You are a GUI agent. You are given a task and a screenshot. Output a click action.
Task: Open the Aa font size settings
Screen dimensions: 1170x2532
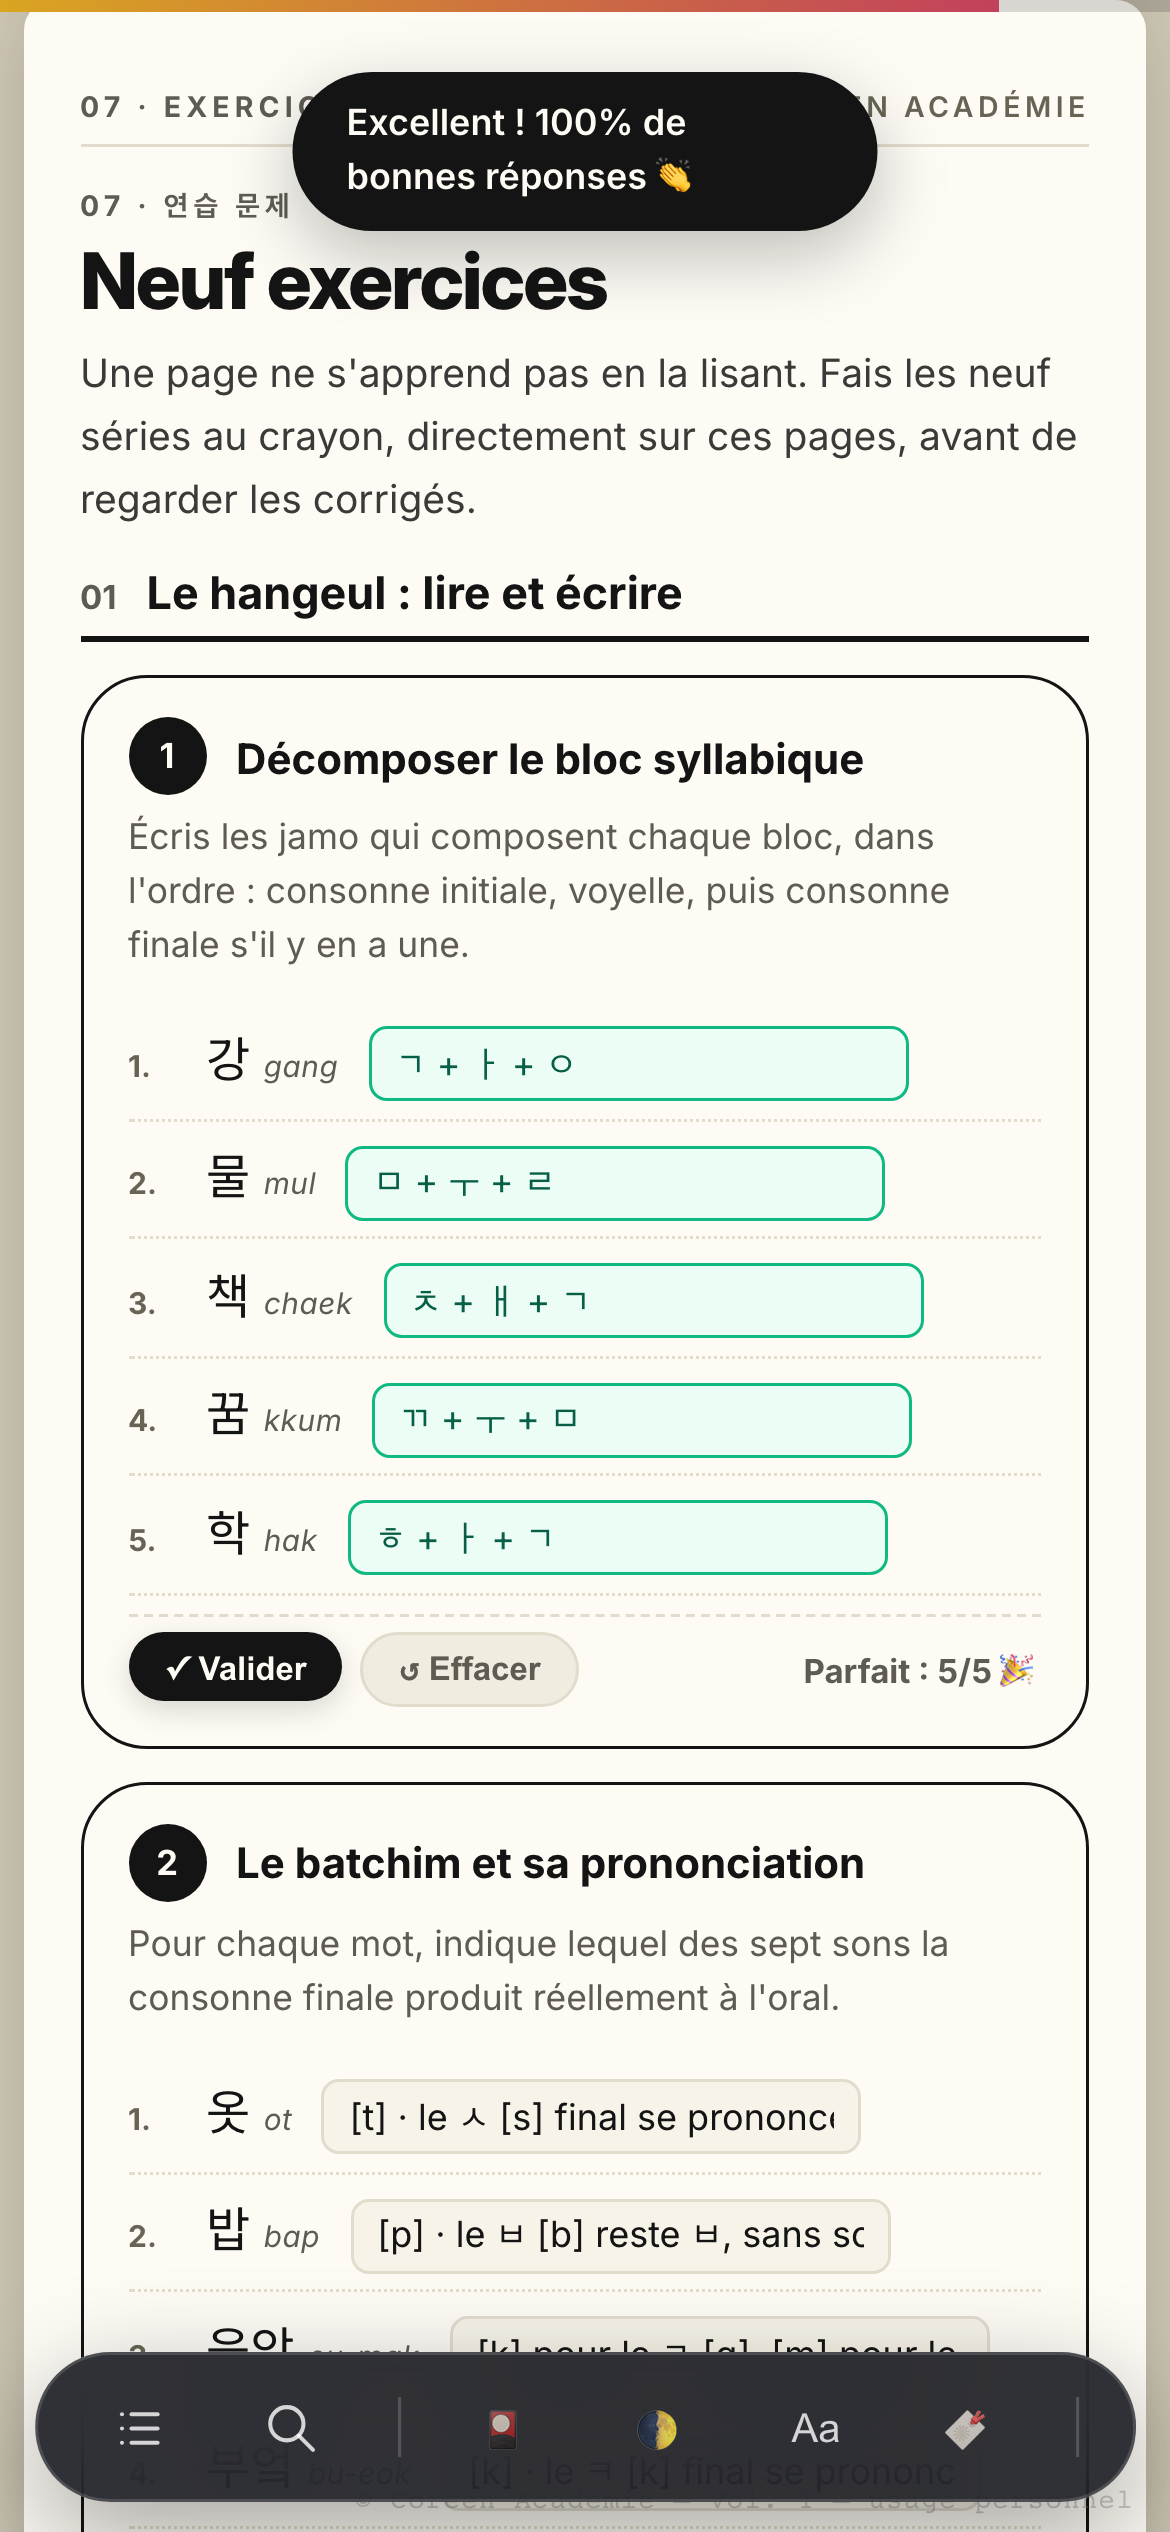pyautogui.click(x=815, y=2428)
